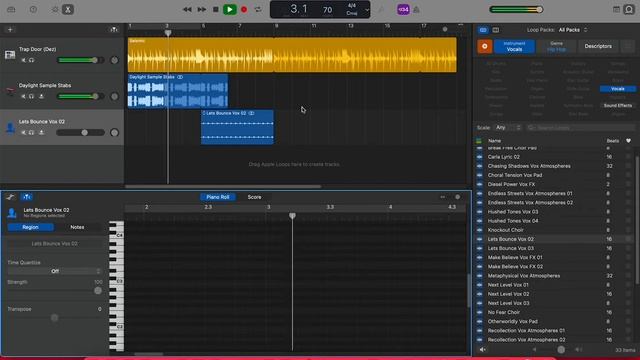Viewport: 640px width, 360px height.
Task: Select the Notes tab in editor inspector
Action: (x=77, y=227)
